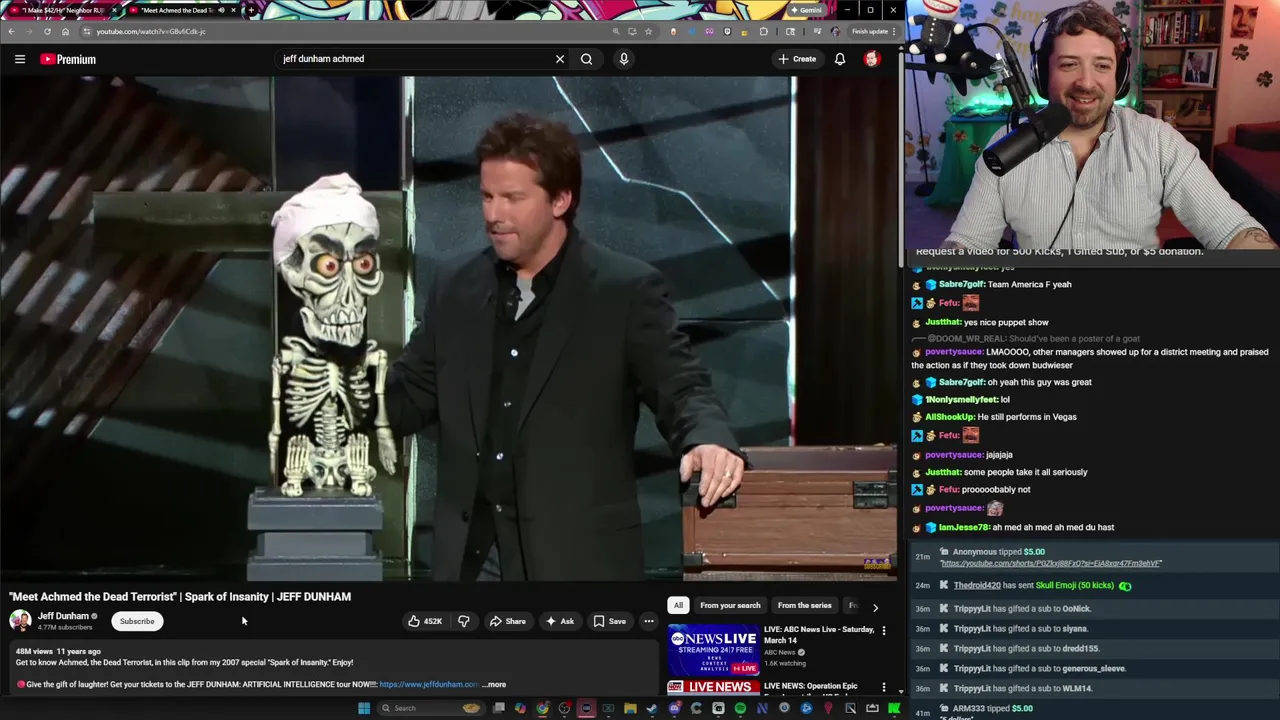Viewport: 1280px width, 720px height.
Task: Select the 'Meet Achmed the Dead' browser tab
Action: click(x=181, y=10)
